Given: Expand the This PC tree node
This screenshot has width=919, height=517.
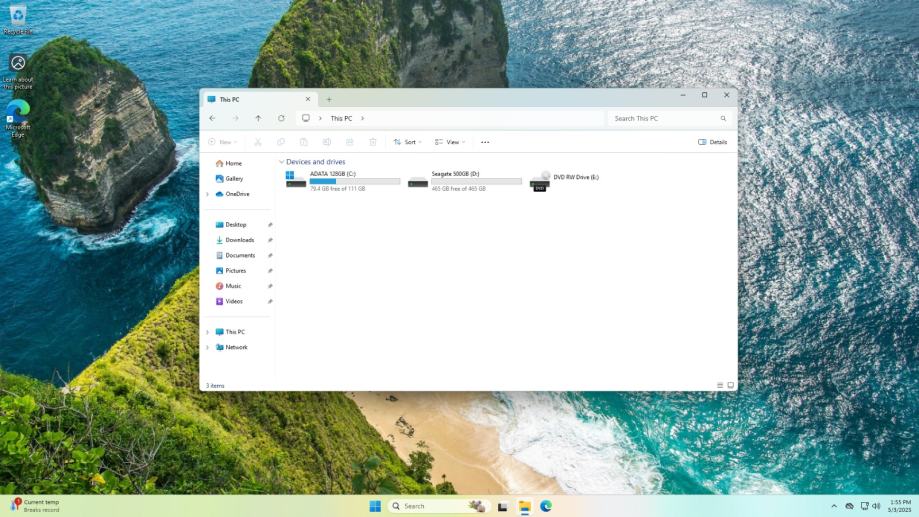Looking at the screenshot, I should pos(207,332).
